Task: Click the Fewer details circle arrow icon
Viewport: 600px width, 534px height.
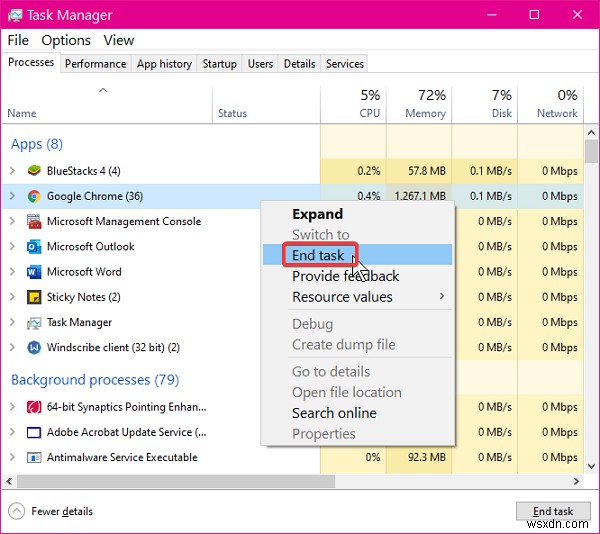Action: pos(16,511)
